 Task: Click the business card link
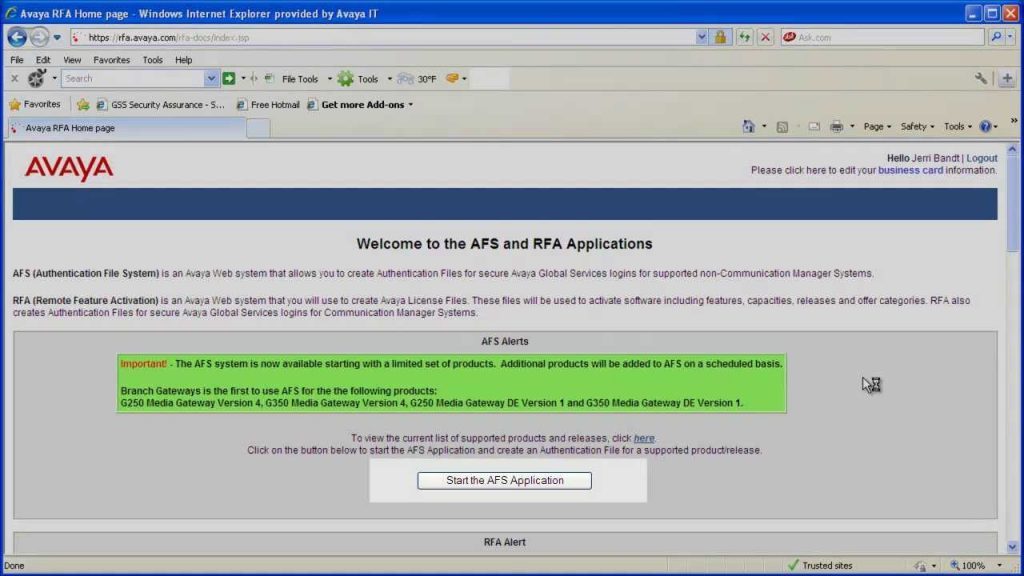[x=910, y=170]
